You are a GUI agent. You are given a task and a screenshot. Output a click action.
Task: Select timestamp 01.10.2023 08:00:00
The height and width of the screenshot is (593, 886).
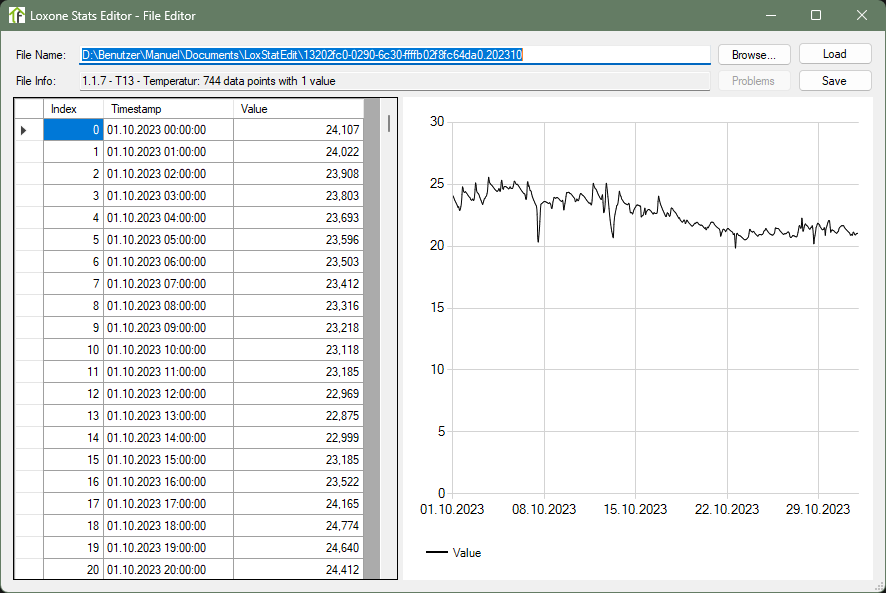point(168,306)
